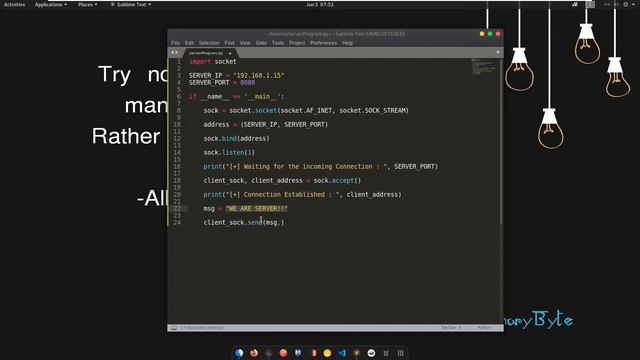Image resolution: width=640 pixels, height=360 pixels.
Task: Toggle side bar icon in status bar
Action: 174,328
